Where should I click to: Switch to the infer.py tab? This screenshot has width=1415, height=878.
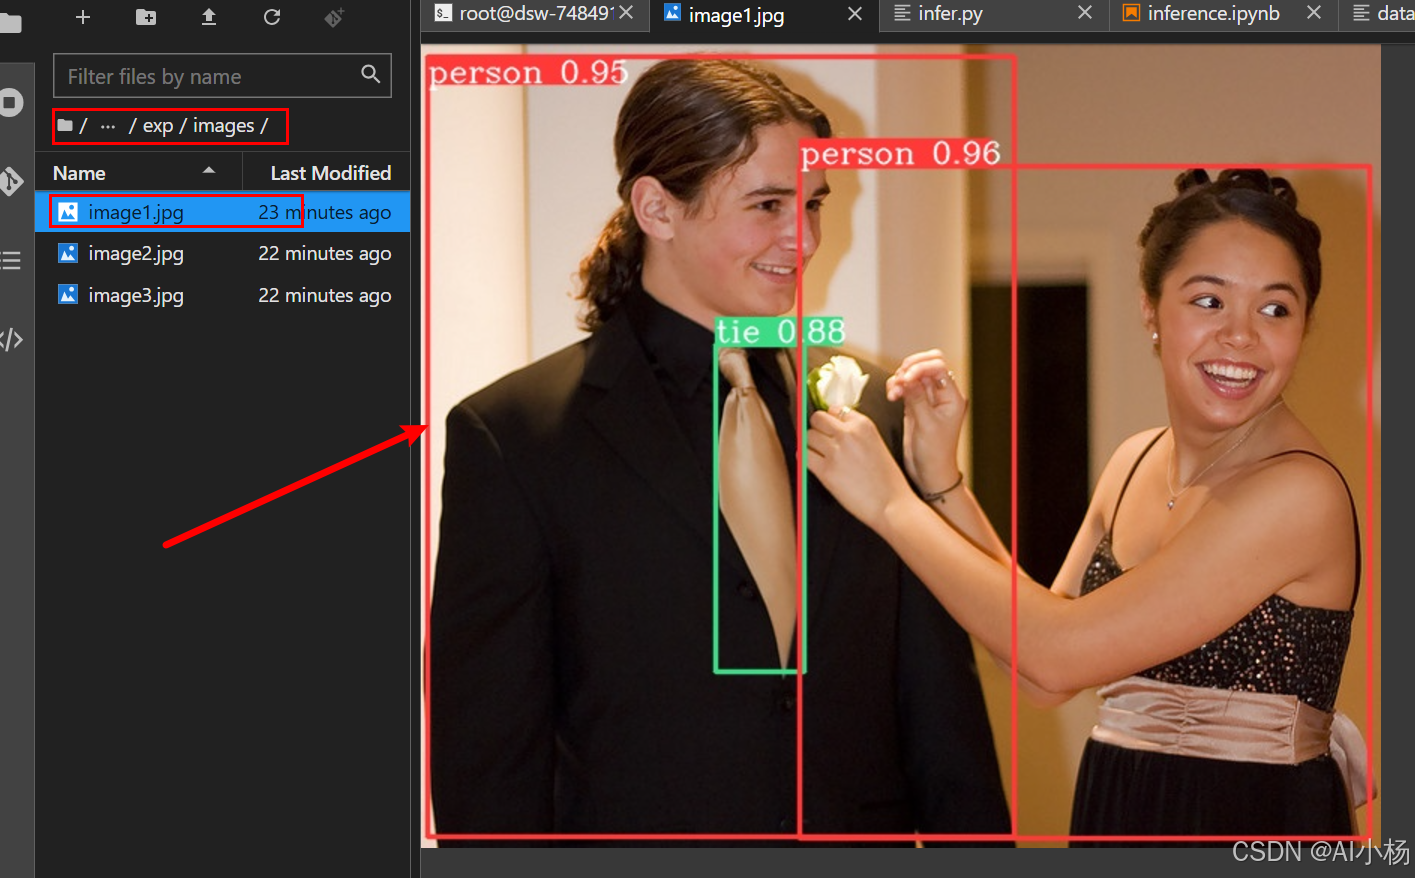point(950,13)
